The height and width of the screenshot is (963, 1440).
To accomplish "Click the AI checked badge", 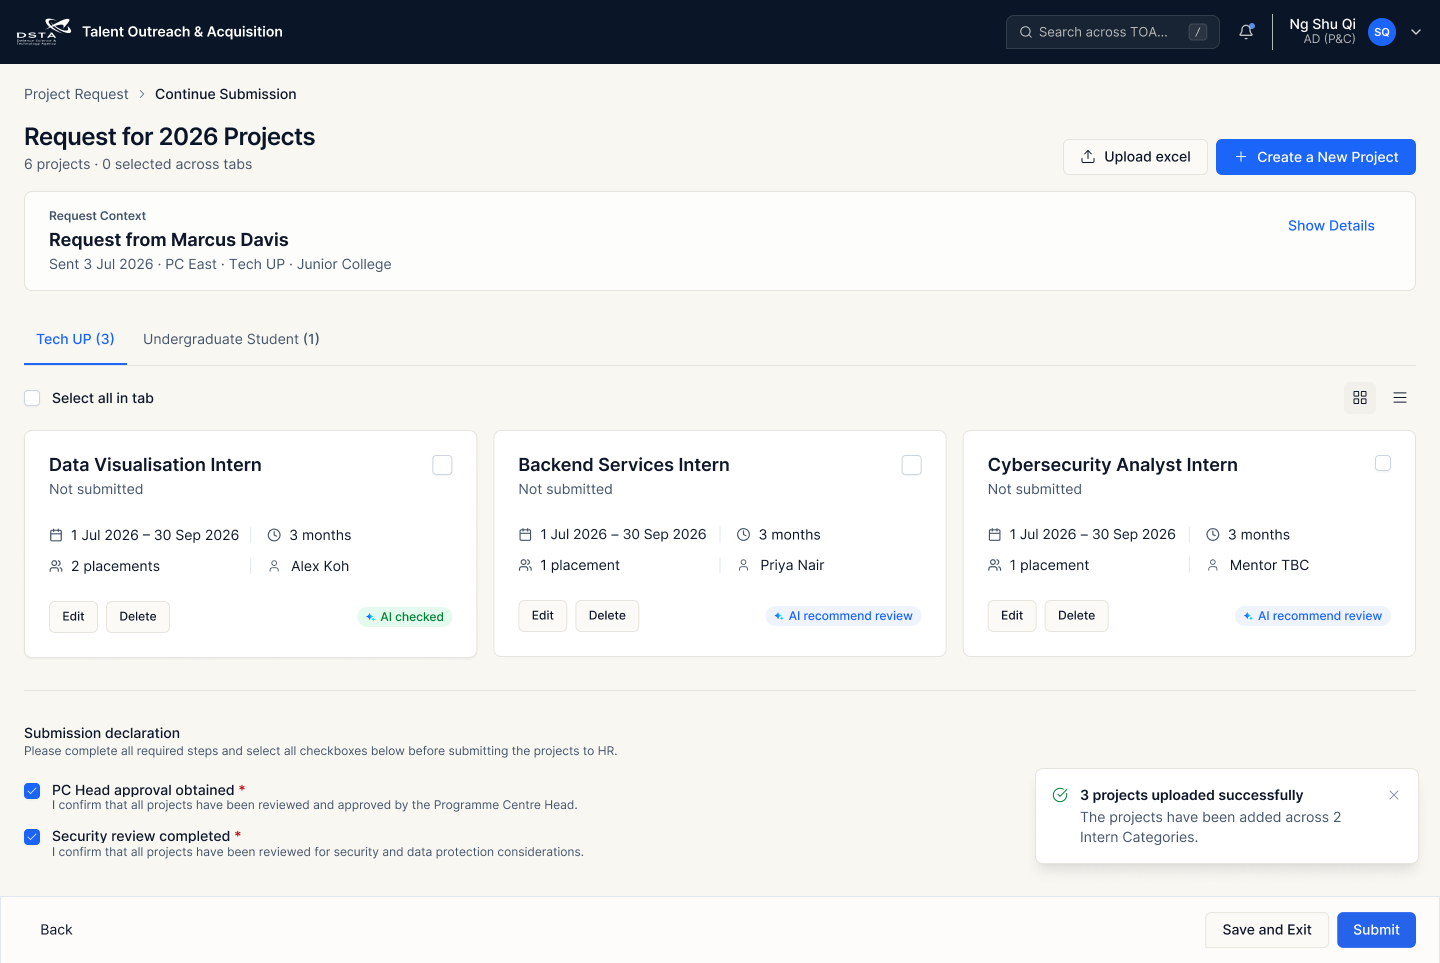I will coord(405,617).
